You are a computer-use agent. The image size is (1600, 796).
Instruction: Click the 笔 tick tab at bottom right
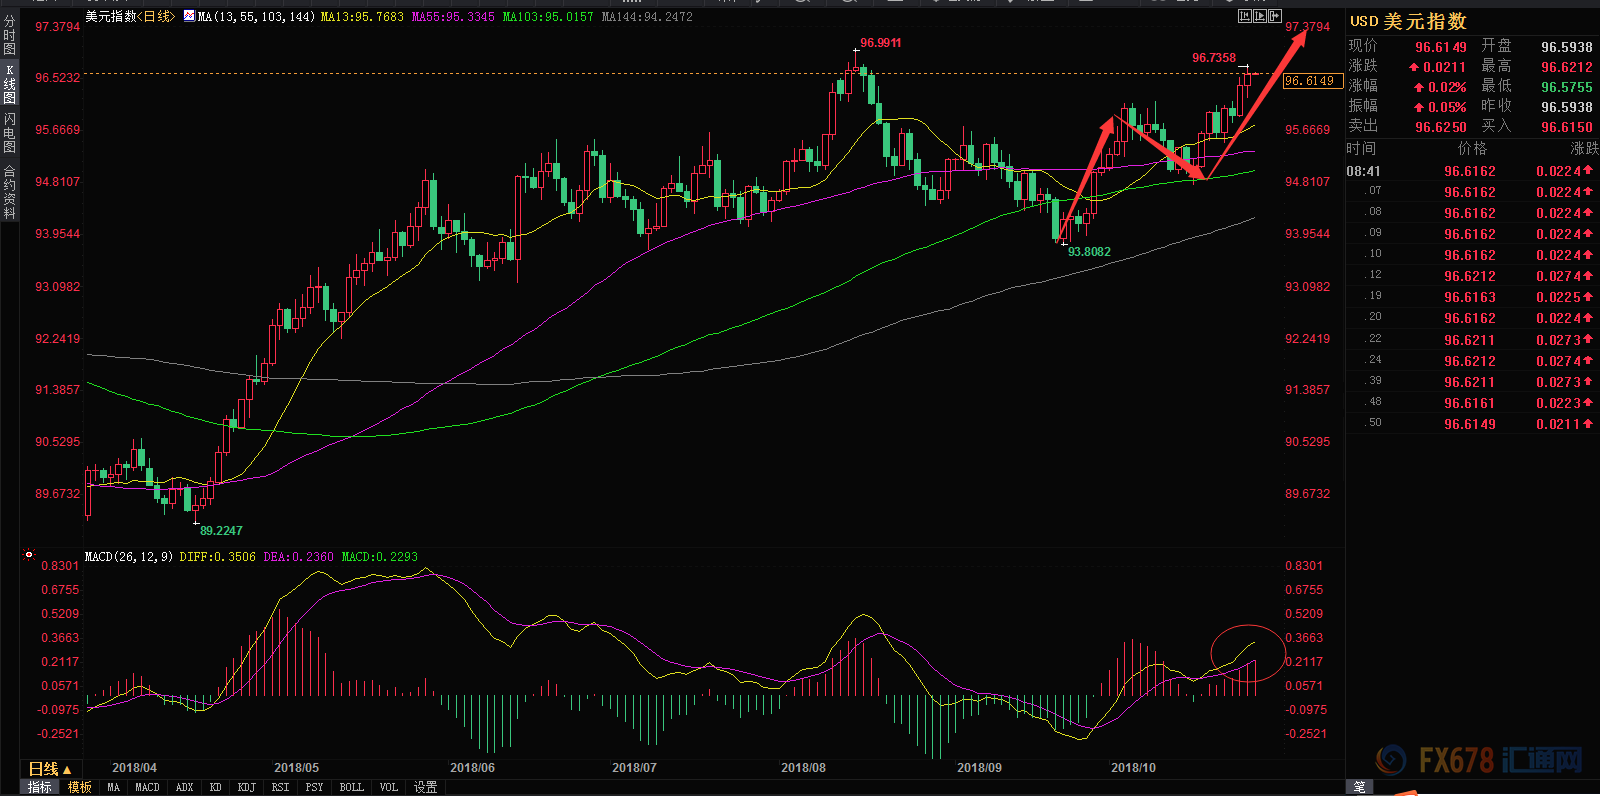tap(1359, 787)
